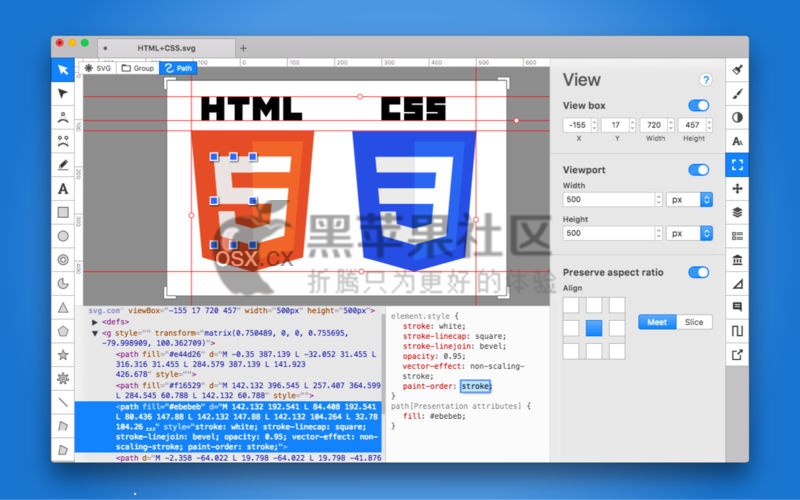This screenshot has width=800, height=500.
Task: Open the Fill paint panel
Action: [x=737, y=70]
